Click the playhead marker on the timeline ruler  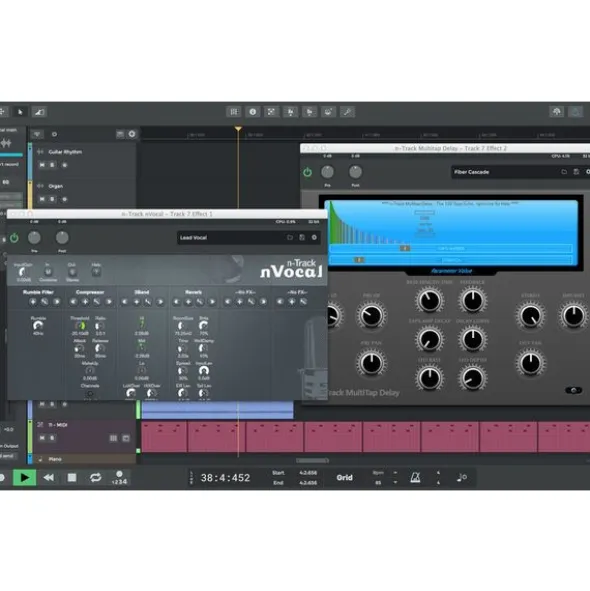[238, 129]
